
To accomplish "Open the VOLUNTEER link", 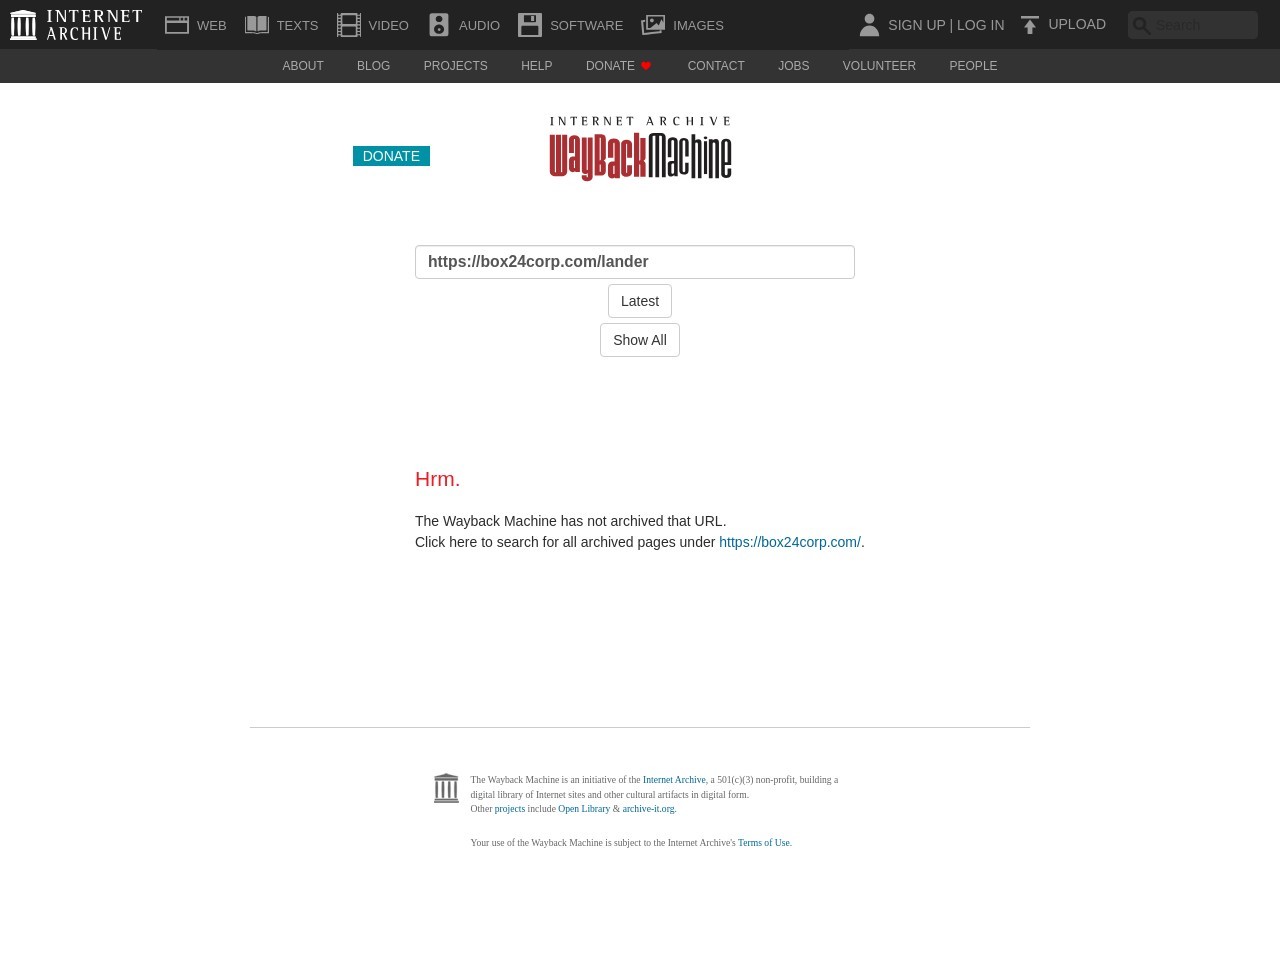I will [879, 66].
